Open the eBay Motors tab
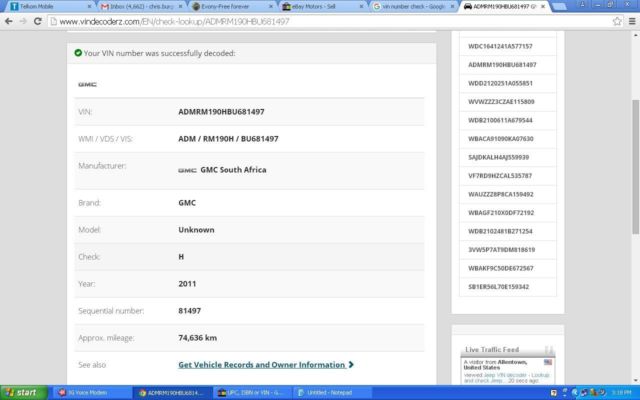640x400 pixels. [320, 6]
